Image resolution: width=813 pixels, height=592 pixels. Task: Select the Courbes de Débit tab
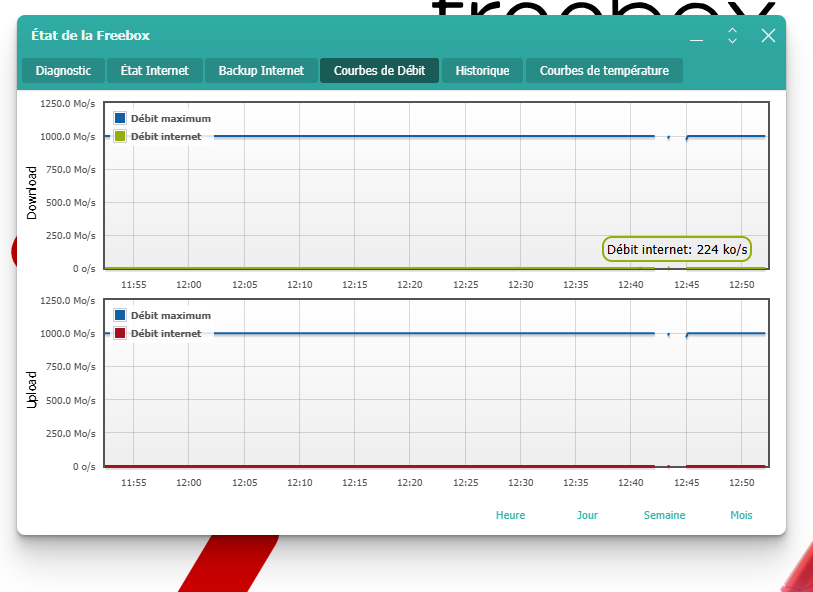380,71
